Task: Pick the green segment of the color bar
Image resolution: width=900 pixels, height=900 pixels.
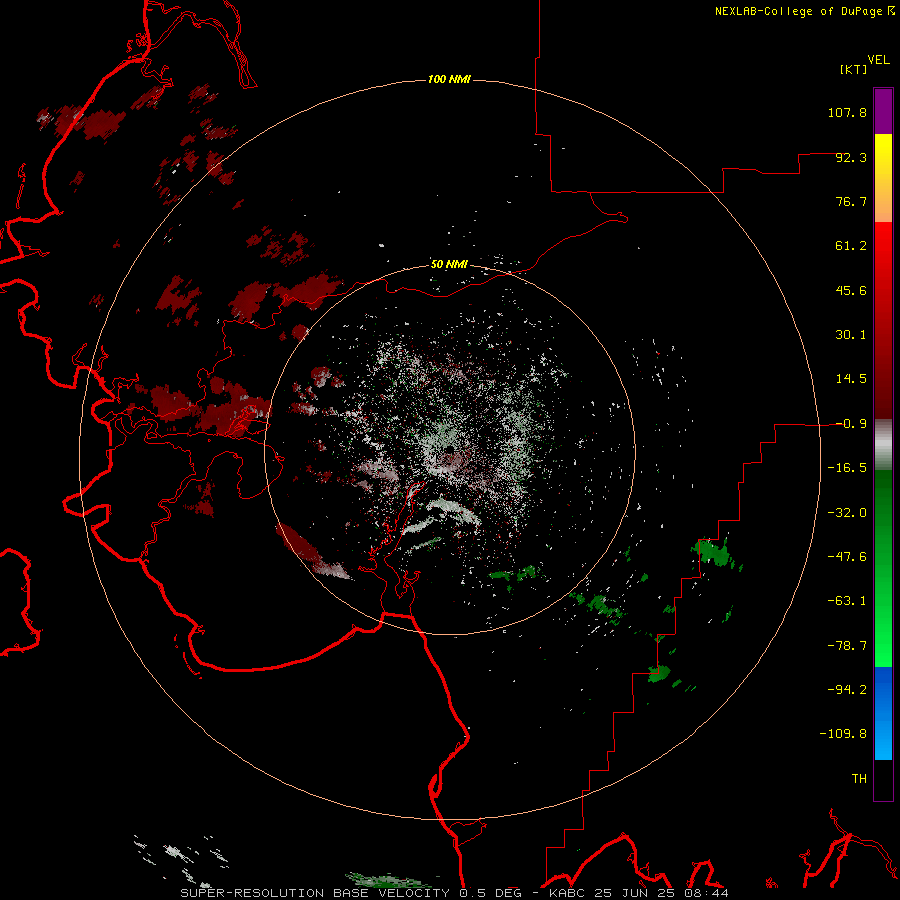Action: tap(883, 568)
